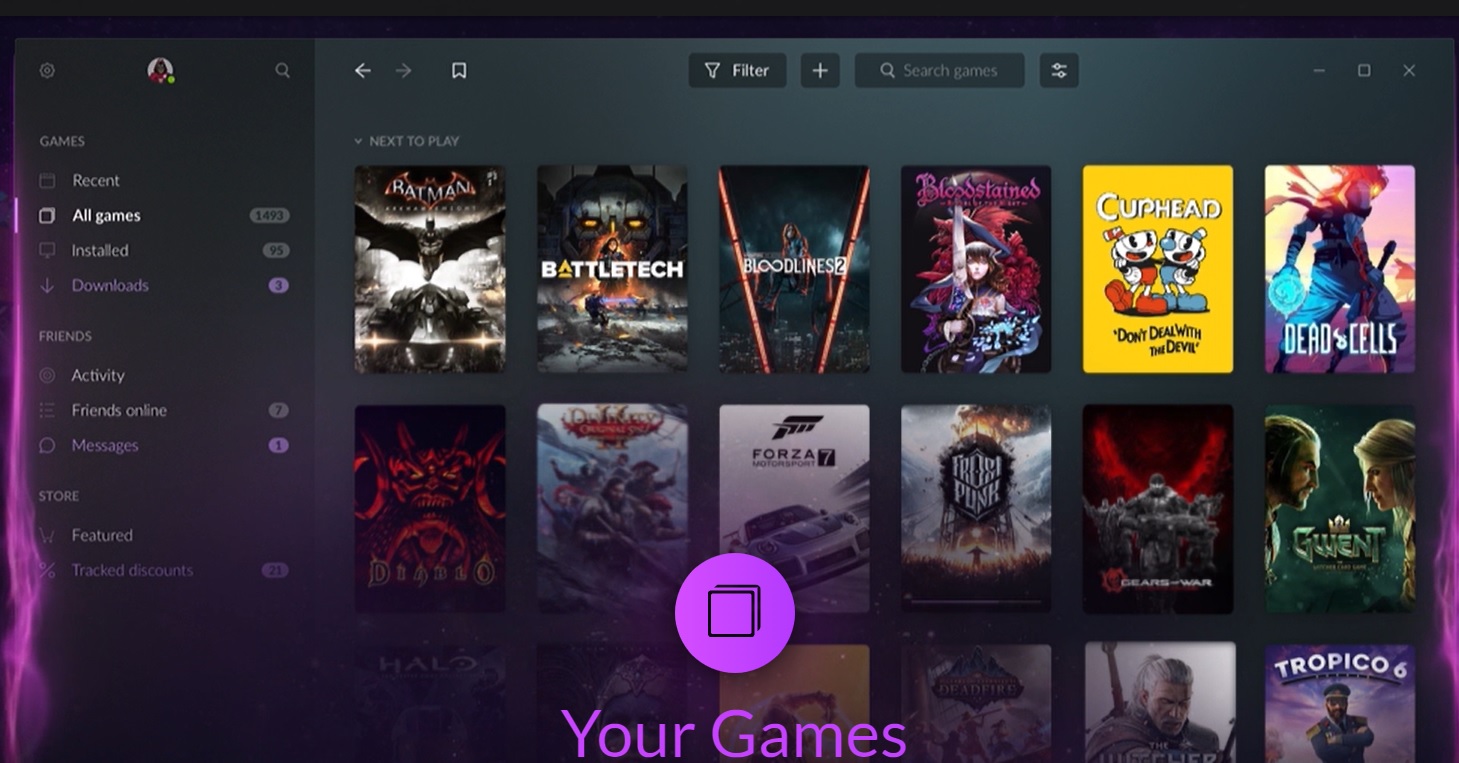Screen dimensions: 1459x763
Task: Focus the Search games field
Action: tap(939, 71)
